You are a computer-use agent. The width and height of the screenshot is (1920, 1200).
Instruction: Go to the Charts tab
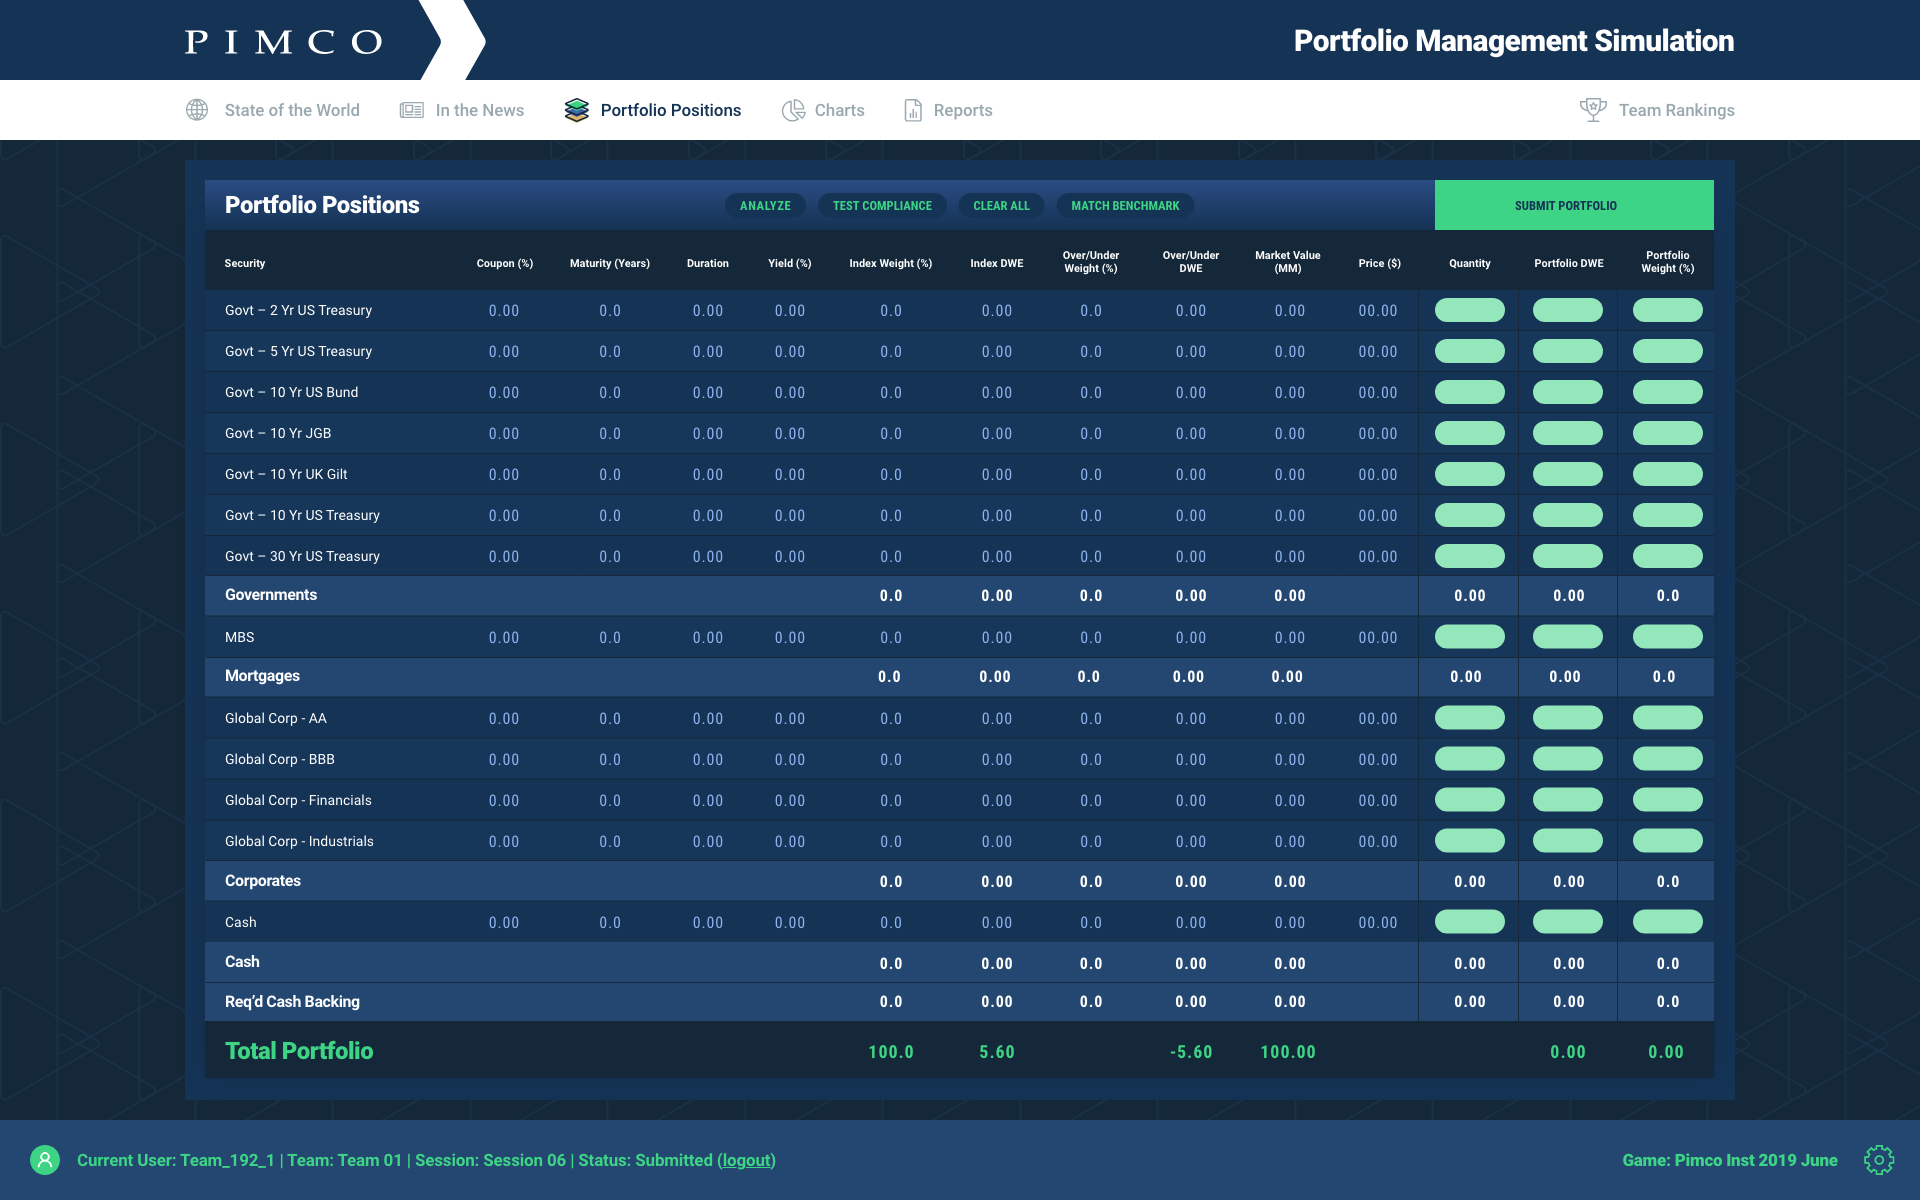823,110
